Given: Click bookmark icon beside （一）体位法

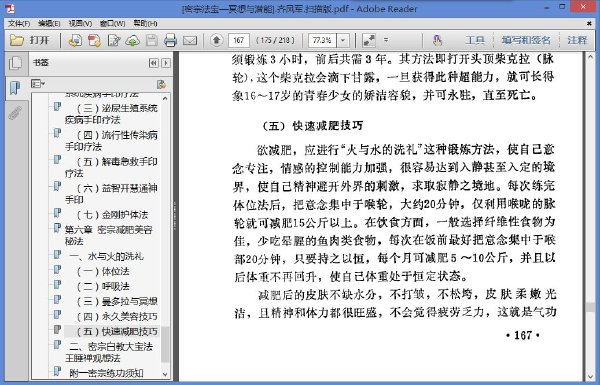Looking at the screenshot, I should 57,270.
